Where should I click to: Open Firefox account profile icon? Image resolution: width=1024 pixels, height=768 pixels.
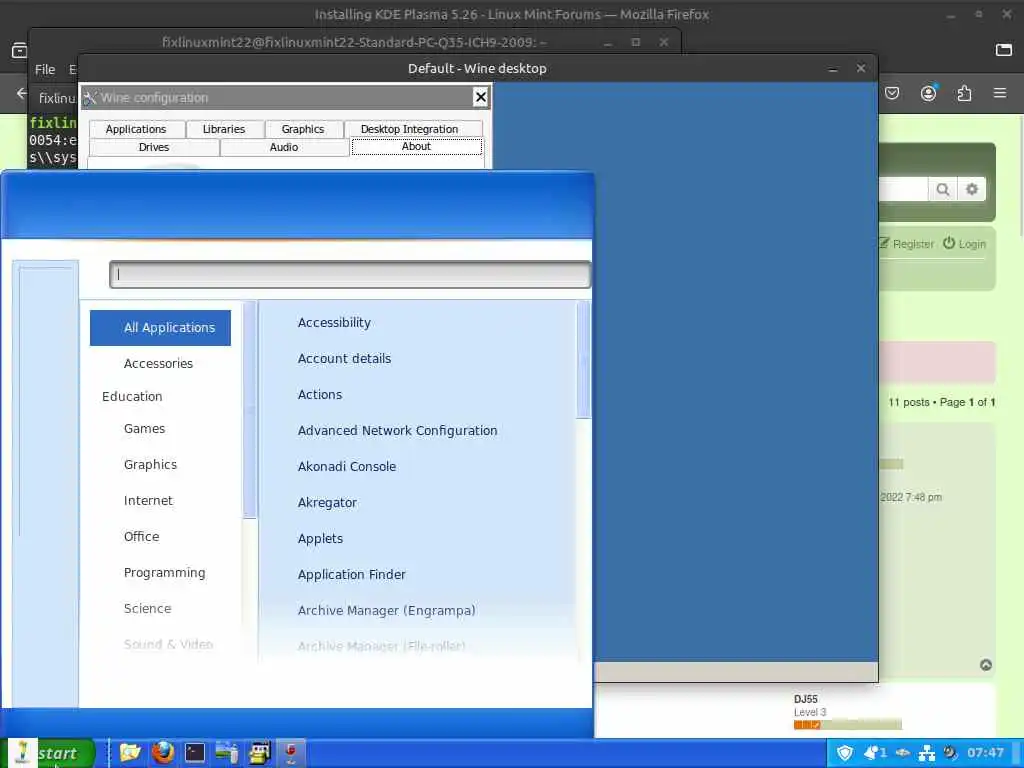[928, 93]
